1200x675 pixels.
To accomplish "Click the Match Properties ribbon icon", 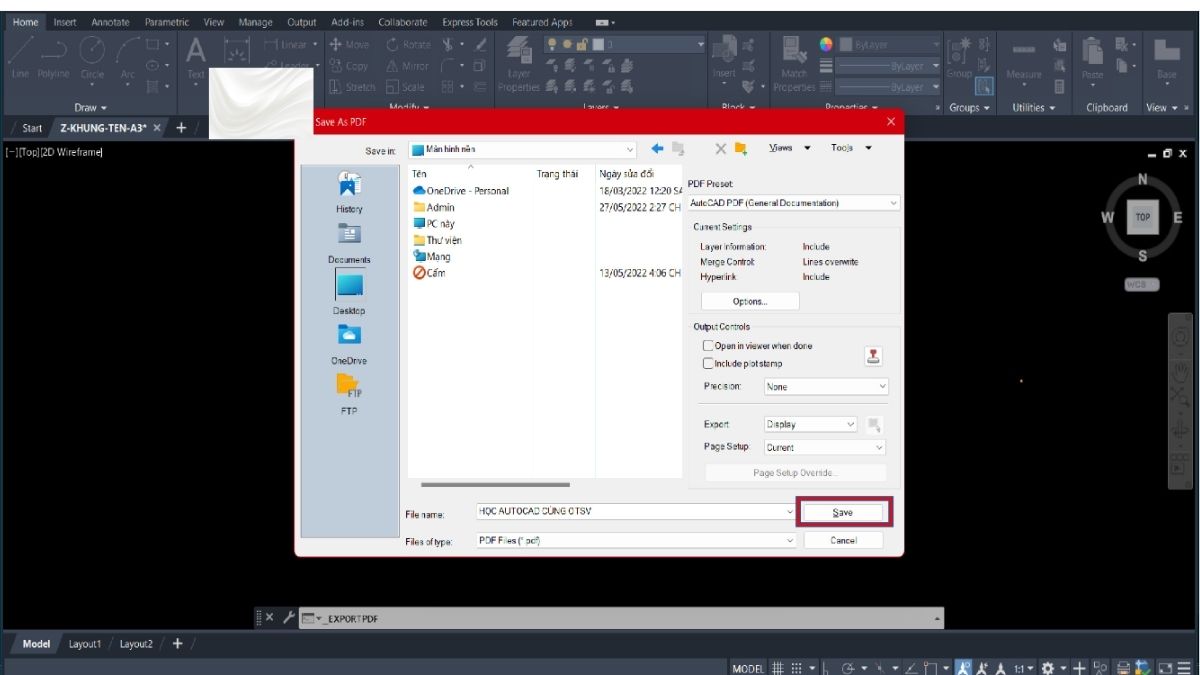I will click(x=794, y=62).
